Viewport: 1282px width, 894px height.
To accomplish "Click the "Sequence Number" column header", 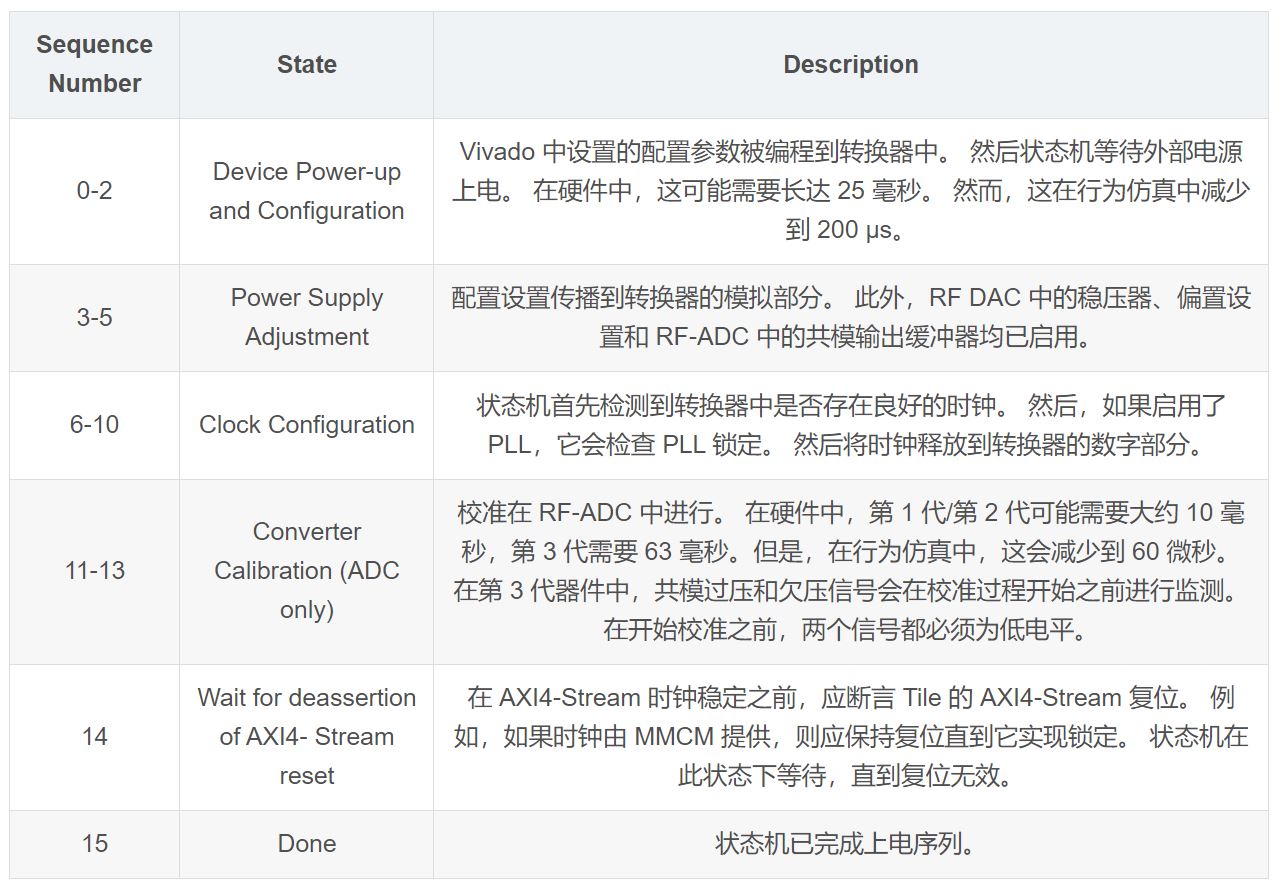I will (95, 65).
